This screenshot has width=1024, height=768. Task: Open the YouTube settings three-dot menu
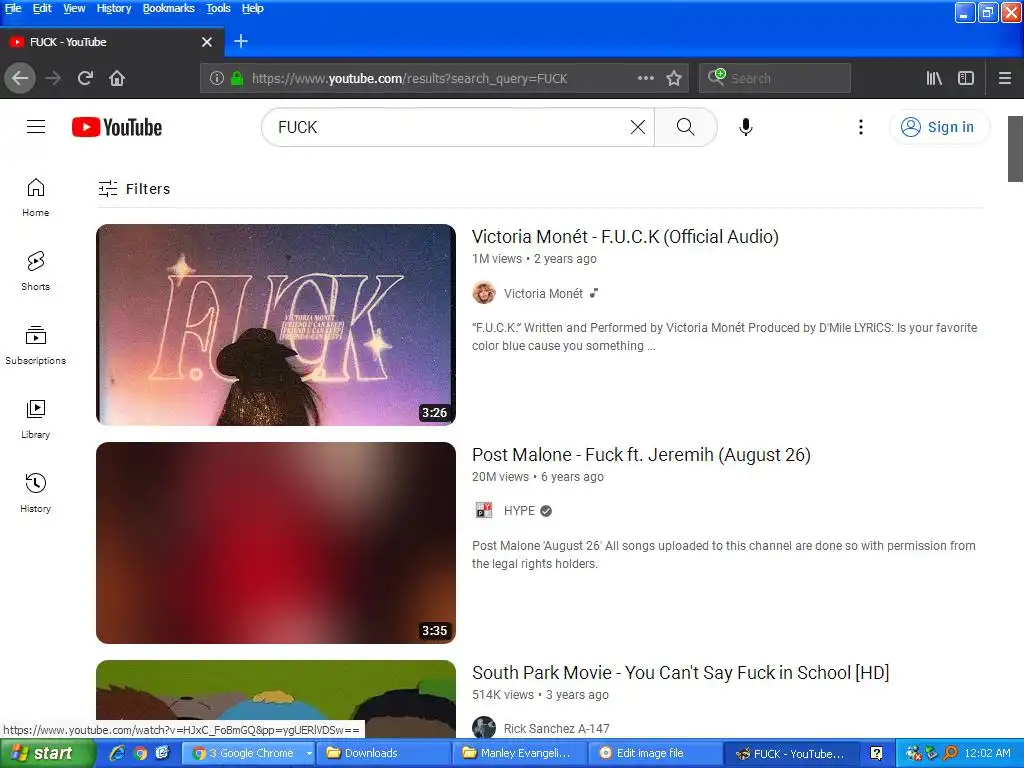861,127
